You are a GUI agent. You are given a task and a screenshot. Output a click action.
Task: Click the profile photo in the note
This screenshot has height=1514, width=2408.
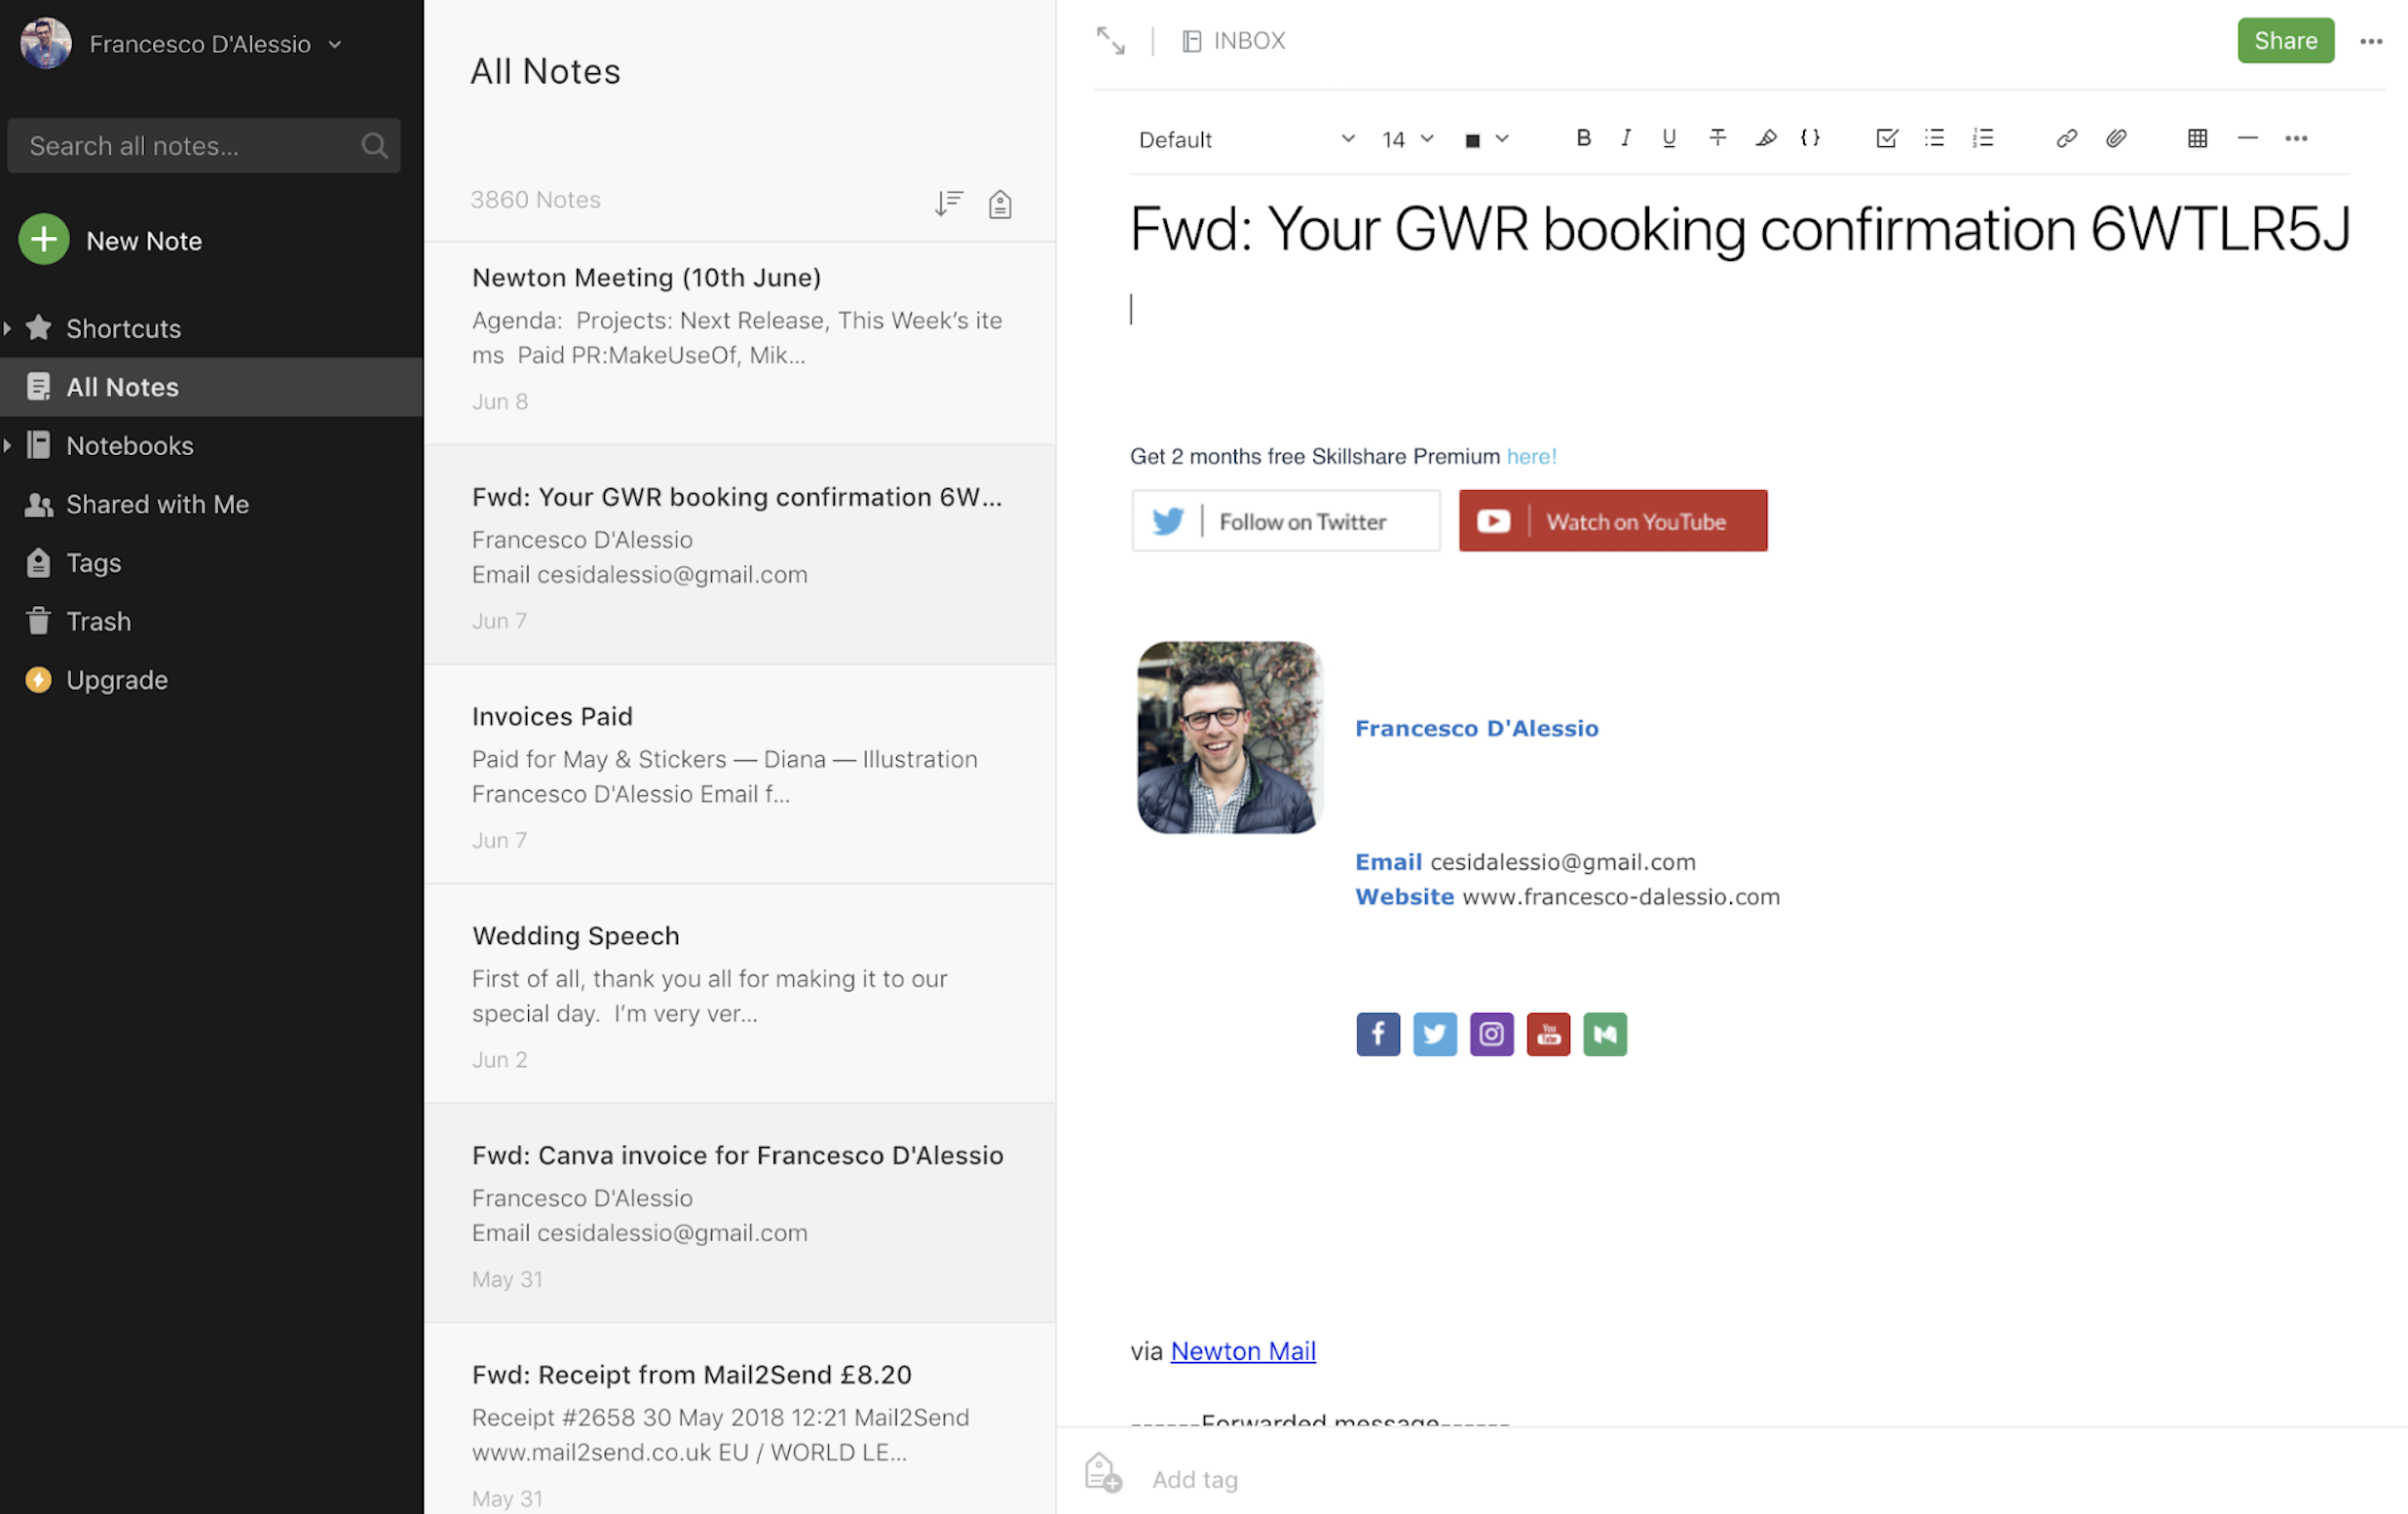point(1230,738)
